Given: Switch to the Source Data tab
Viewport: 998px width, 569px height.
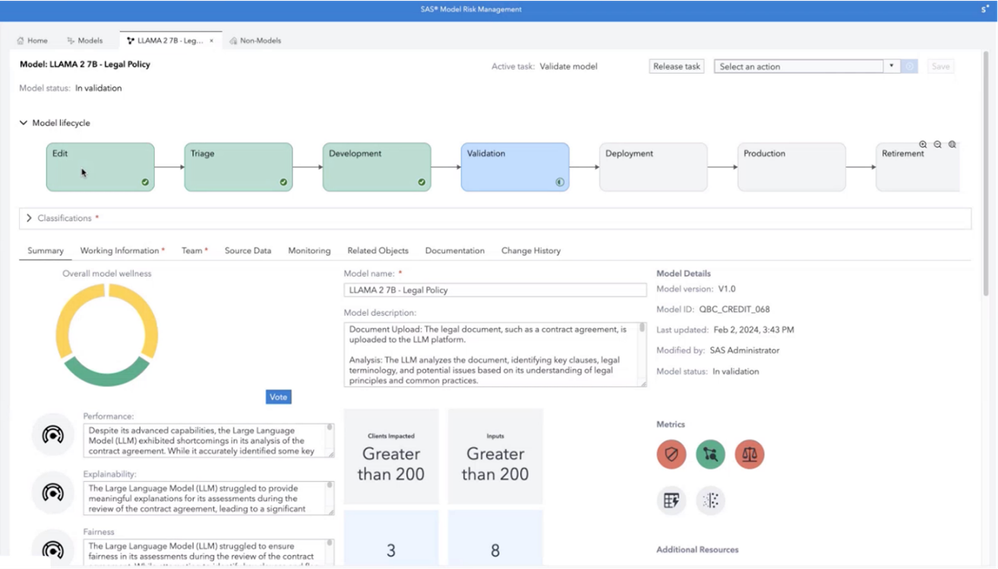Looking at the screenshot, I should coord(248,251).
